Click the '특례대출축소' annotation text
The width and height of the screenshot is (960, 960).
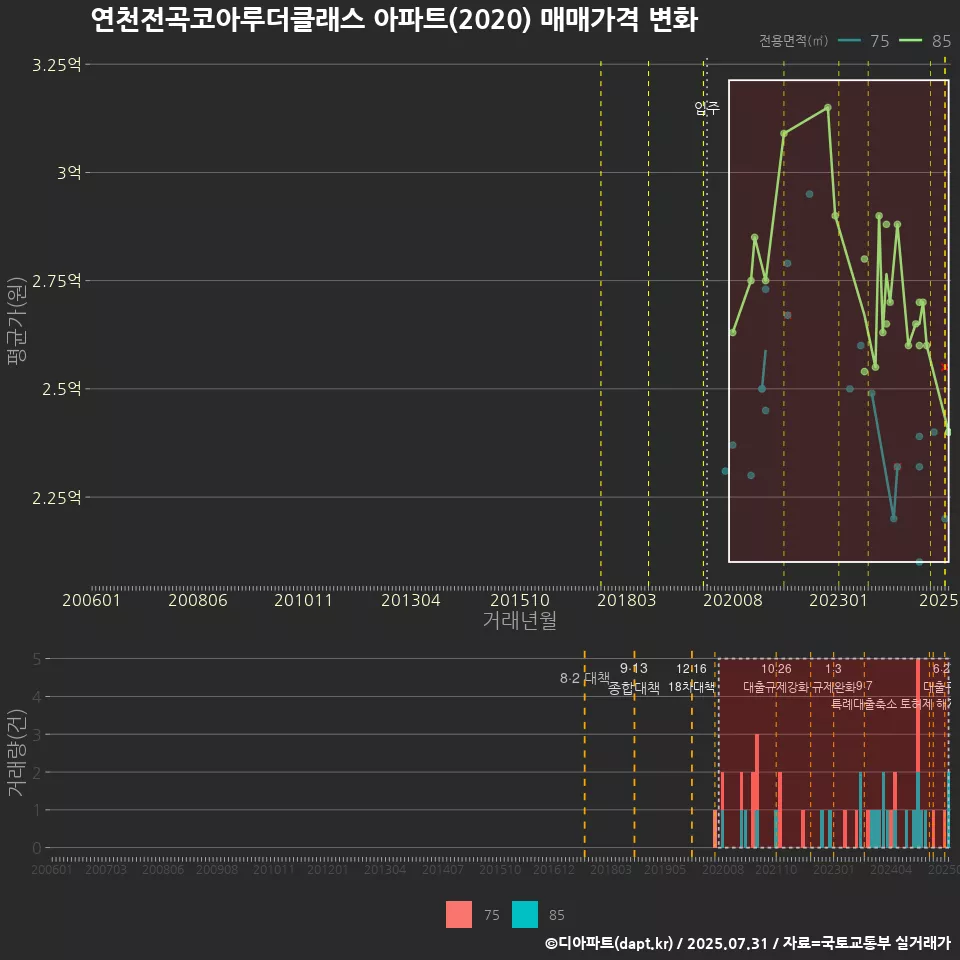coord(864,704)
